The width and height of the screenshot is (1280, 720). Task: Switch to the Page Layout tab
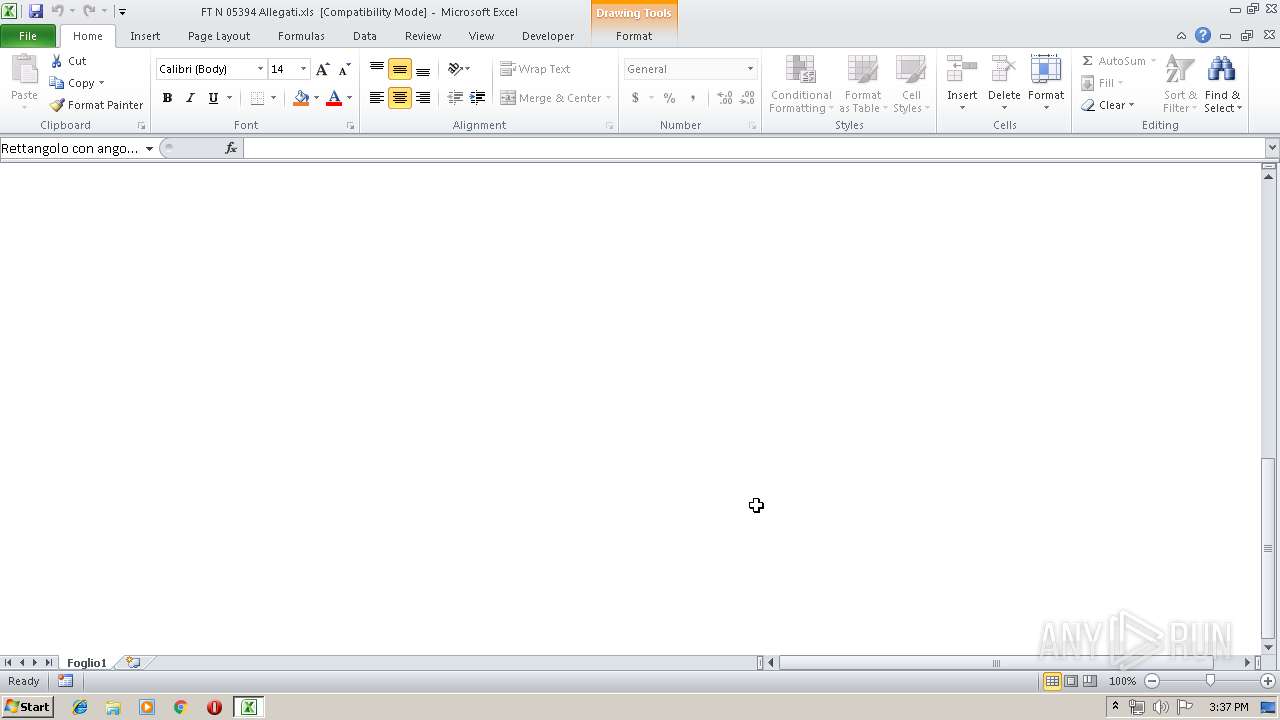(x=219, y=36)
